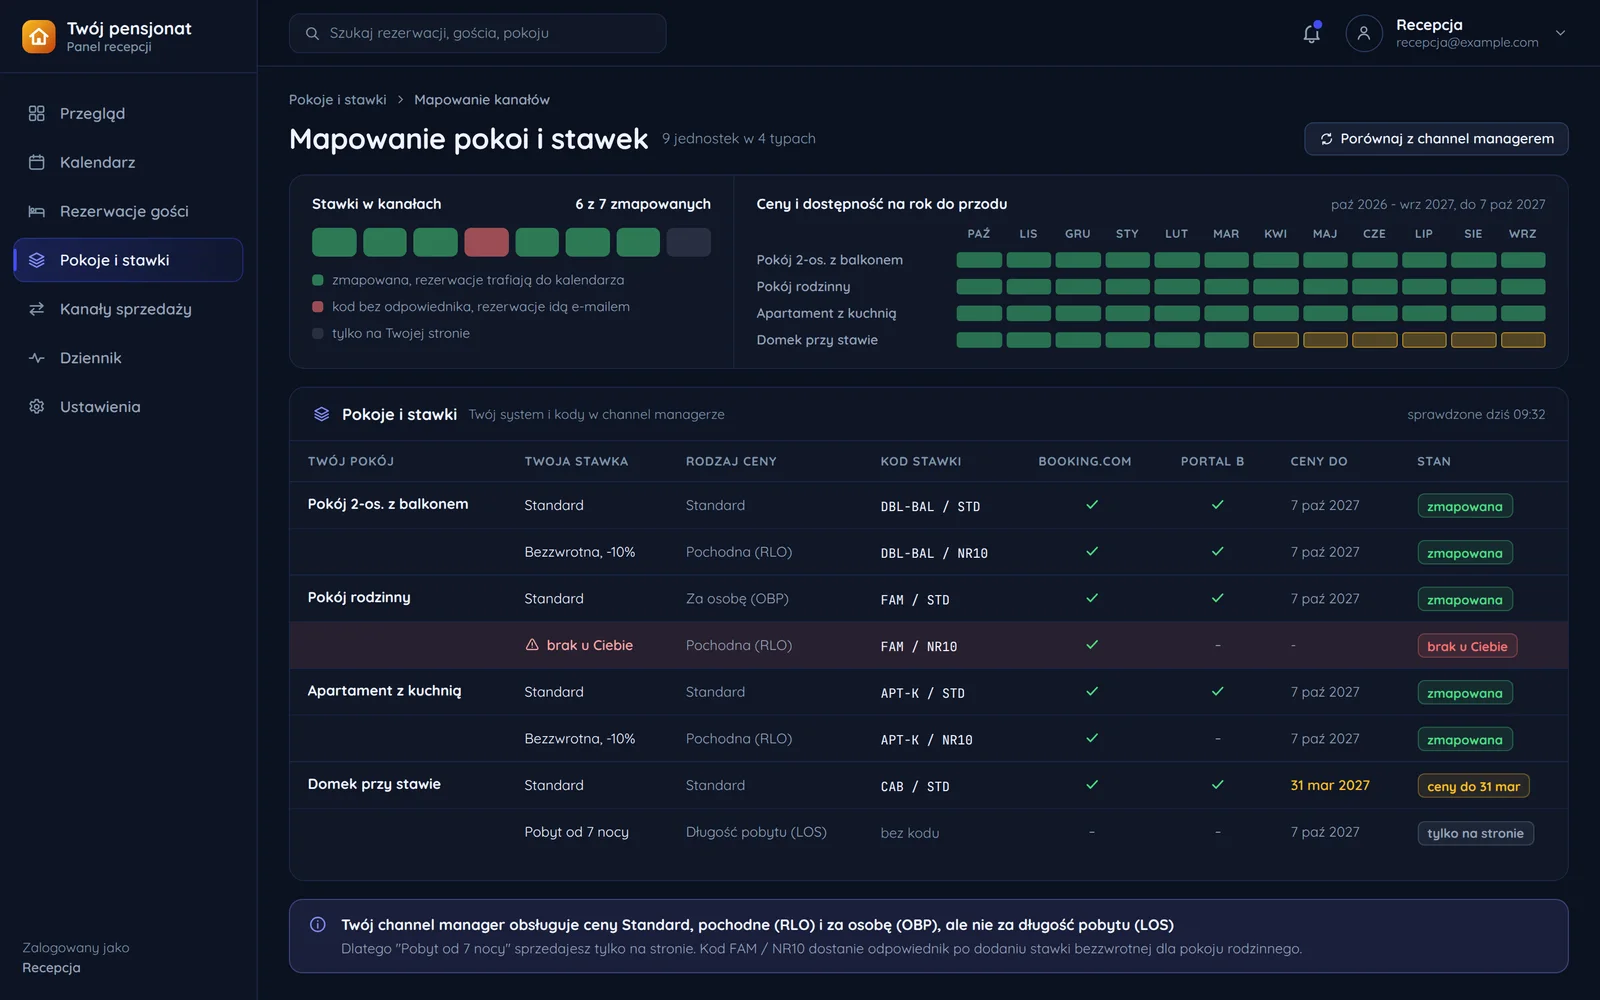Click the layers icon beside Pokoje i stawki heading
This screenshot has width=1600, height=1000.
pyautogui.click(x=321, y=414)
